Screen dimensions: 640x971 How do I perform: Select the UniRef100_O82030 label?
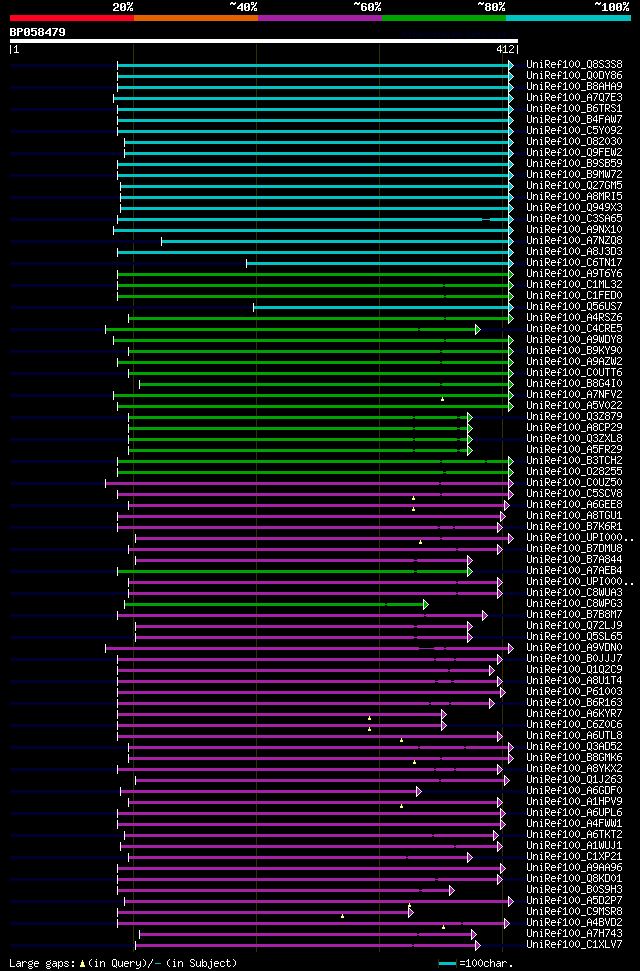(574, 142)
